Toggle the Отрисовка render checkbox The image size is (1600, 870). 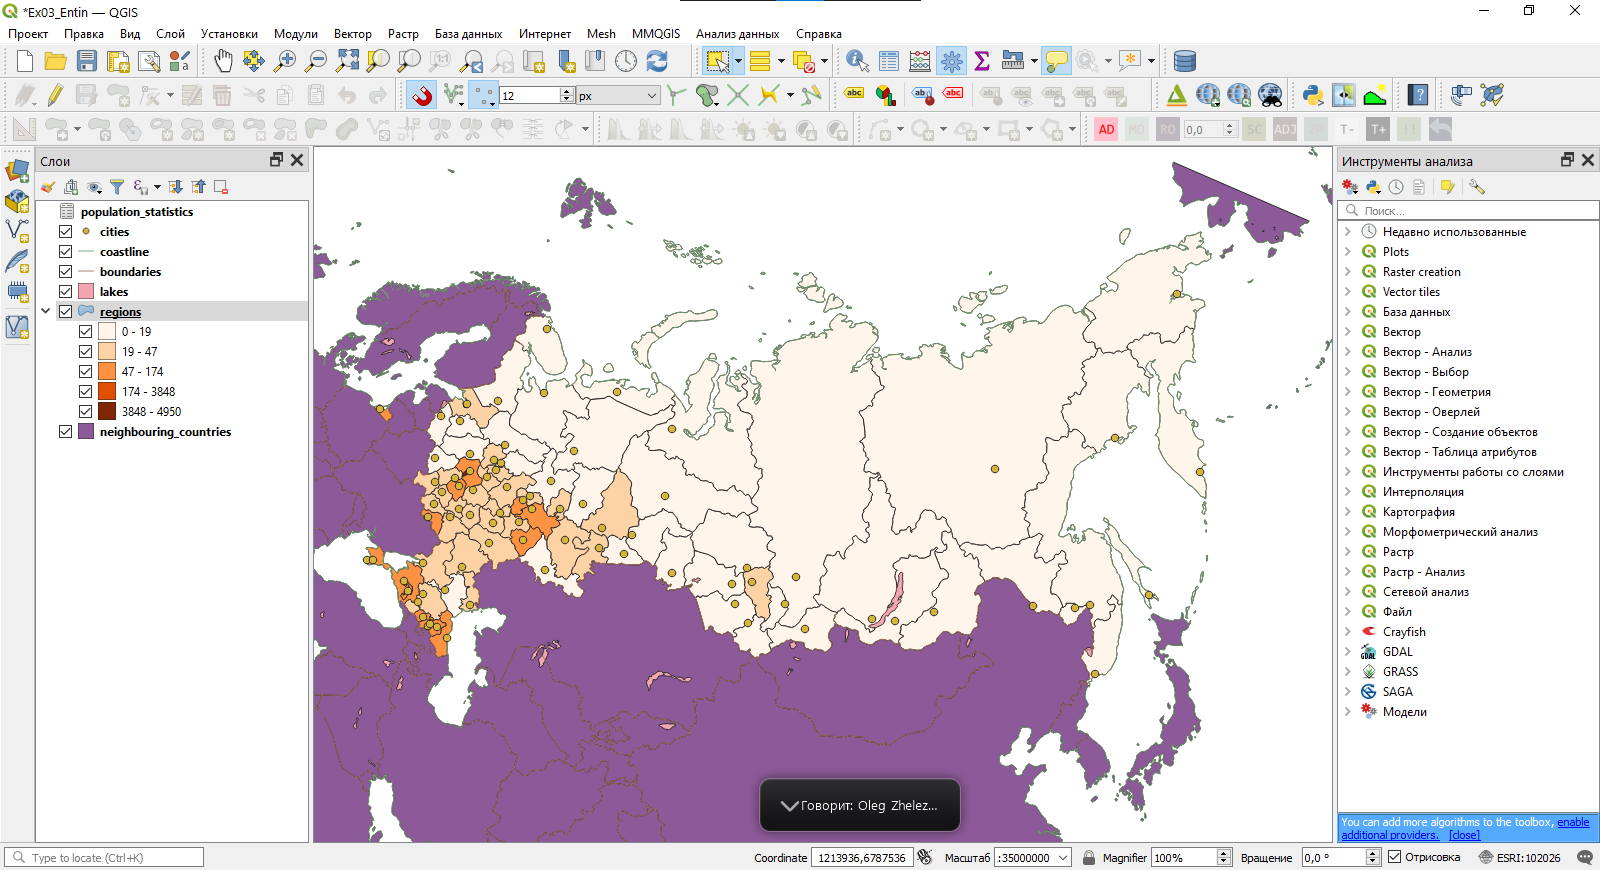click(x=1394, y=857)
